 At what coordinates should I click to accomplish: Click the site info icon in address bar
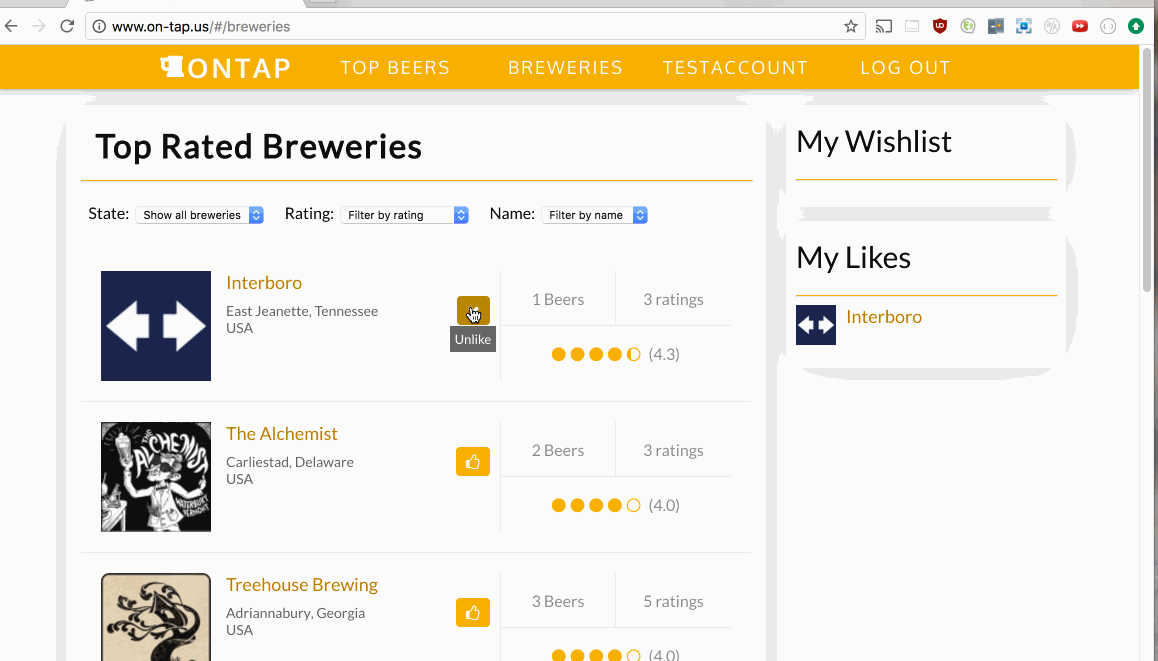[x=99, y=27]
